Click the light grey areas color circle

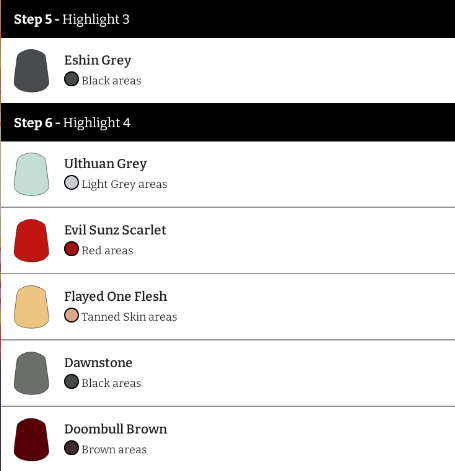point(71,183)
